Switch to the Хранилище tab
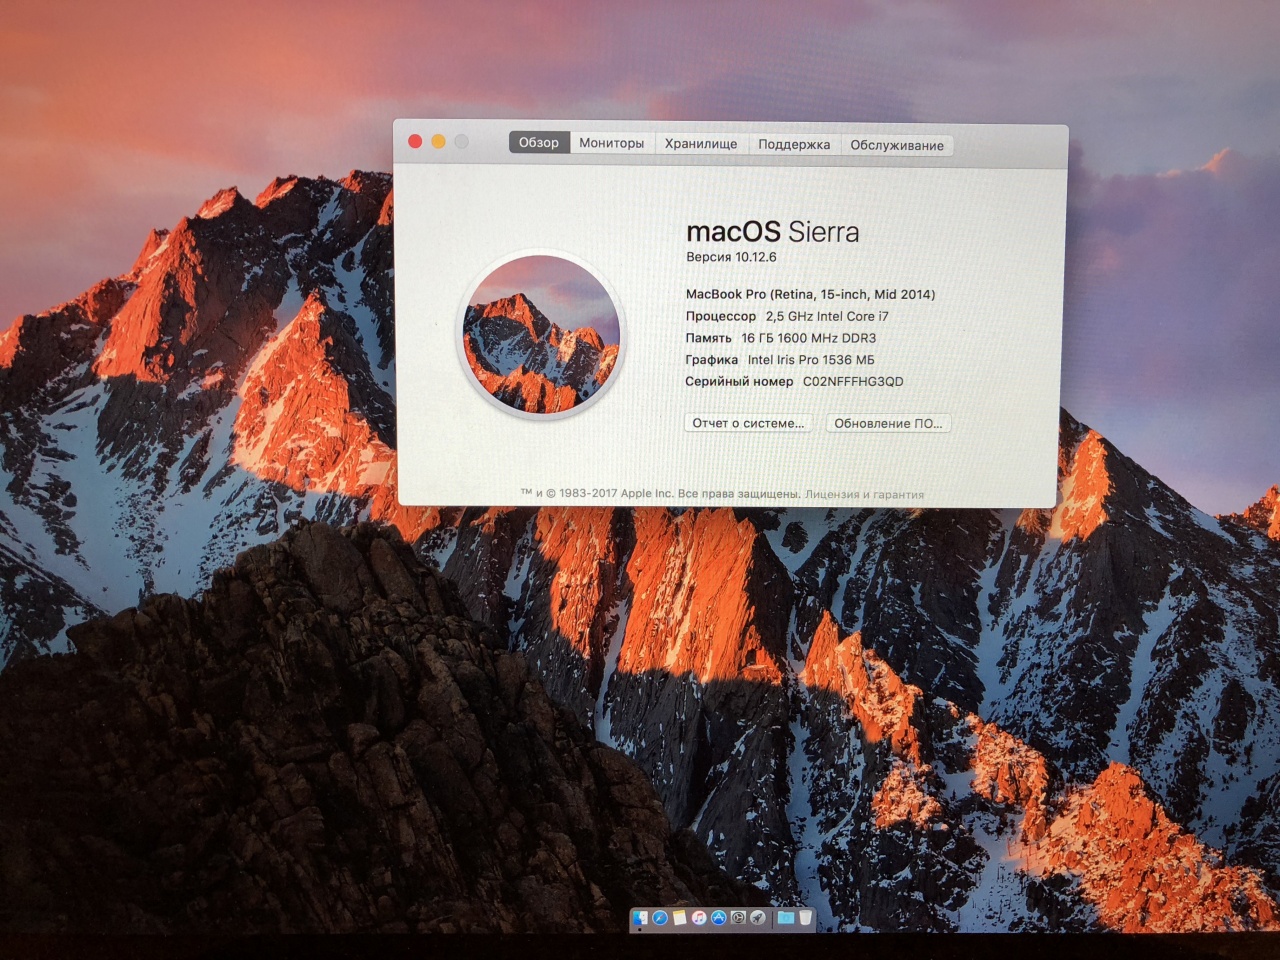 [x=701, y=144]
